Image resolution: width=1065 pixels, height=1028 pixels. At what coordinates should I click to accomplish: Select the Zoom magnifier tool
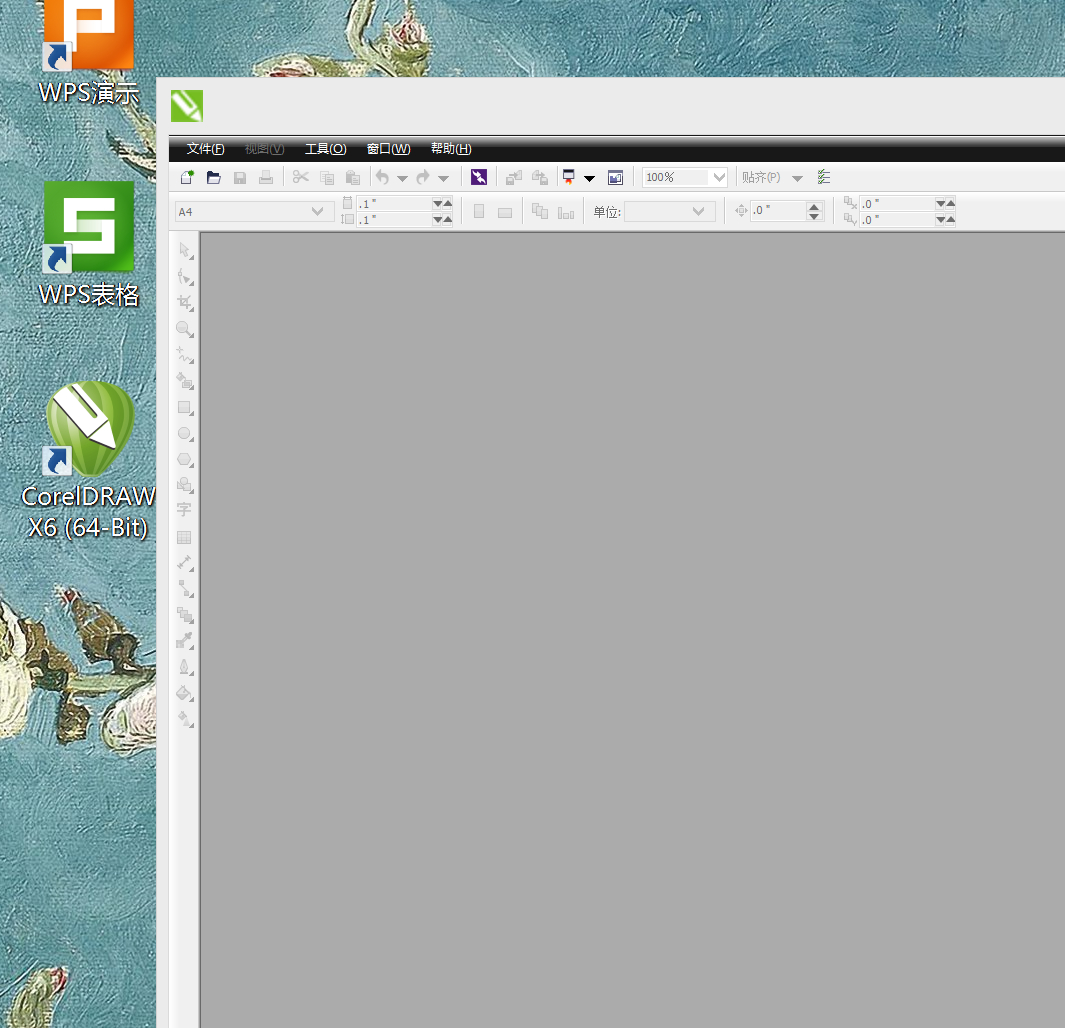(184, 328)
